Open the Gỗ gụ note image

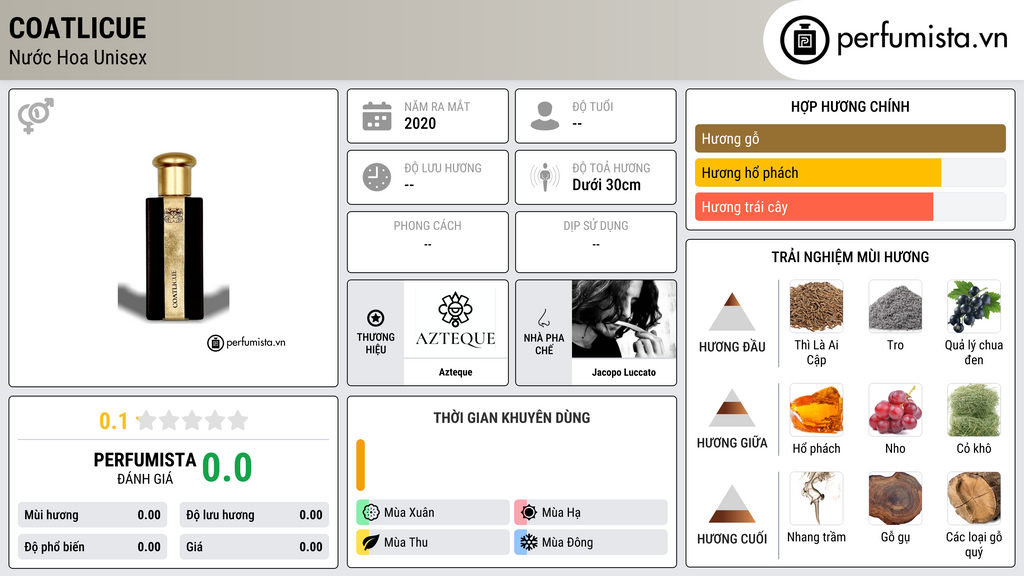click(x=895, y=498)
